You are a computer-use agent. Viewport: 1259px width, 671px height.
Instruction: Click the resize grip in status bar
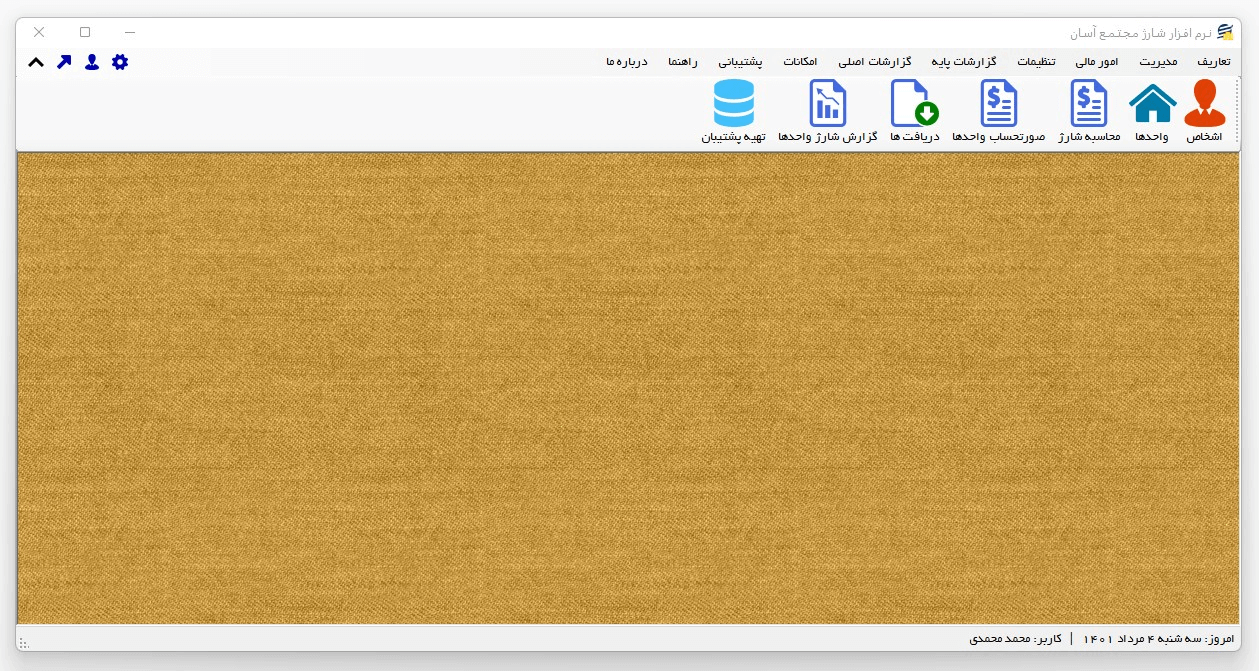(24, 643)
